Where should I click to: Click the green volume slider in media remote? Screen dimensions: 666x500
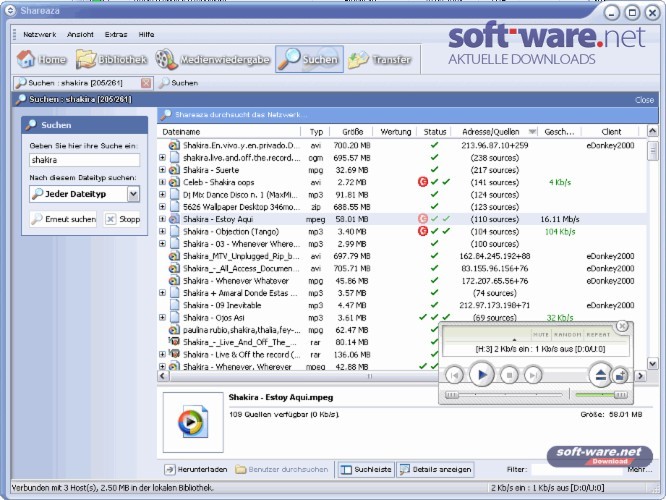(601, 395)
